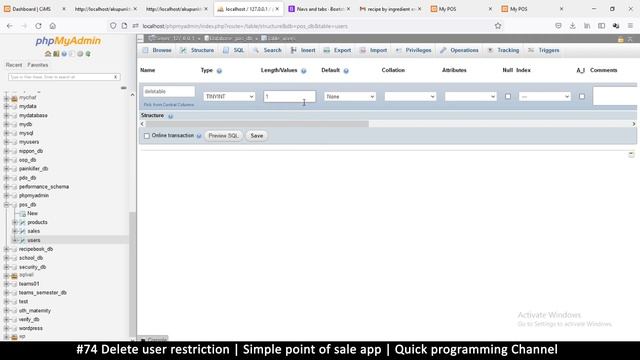Open the Attributes dropdown
640x360 pixels.
tap(471, 96)
